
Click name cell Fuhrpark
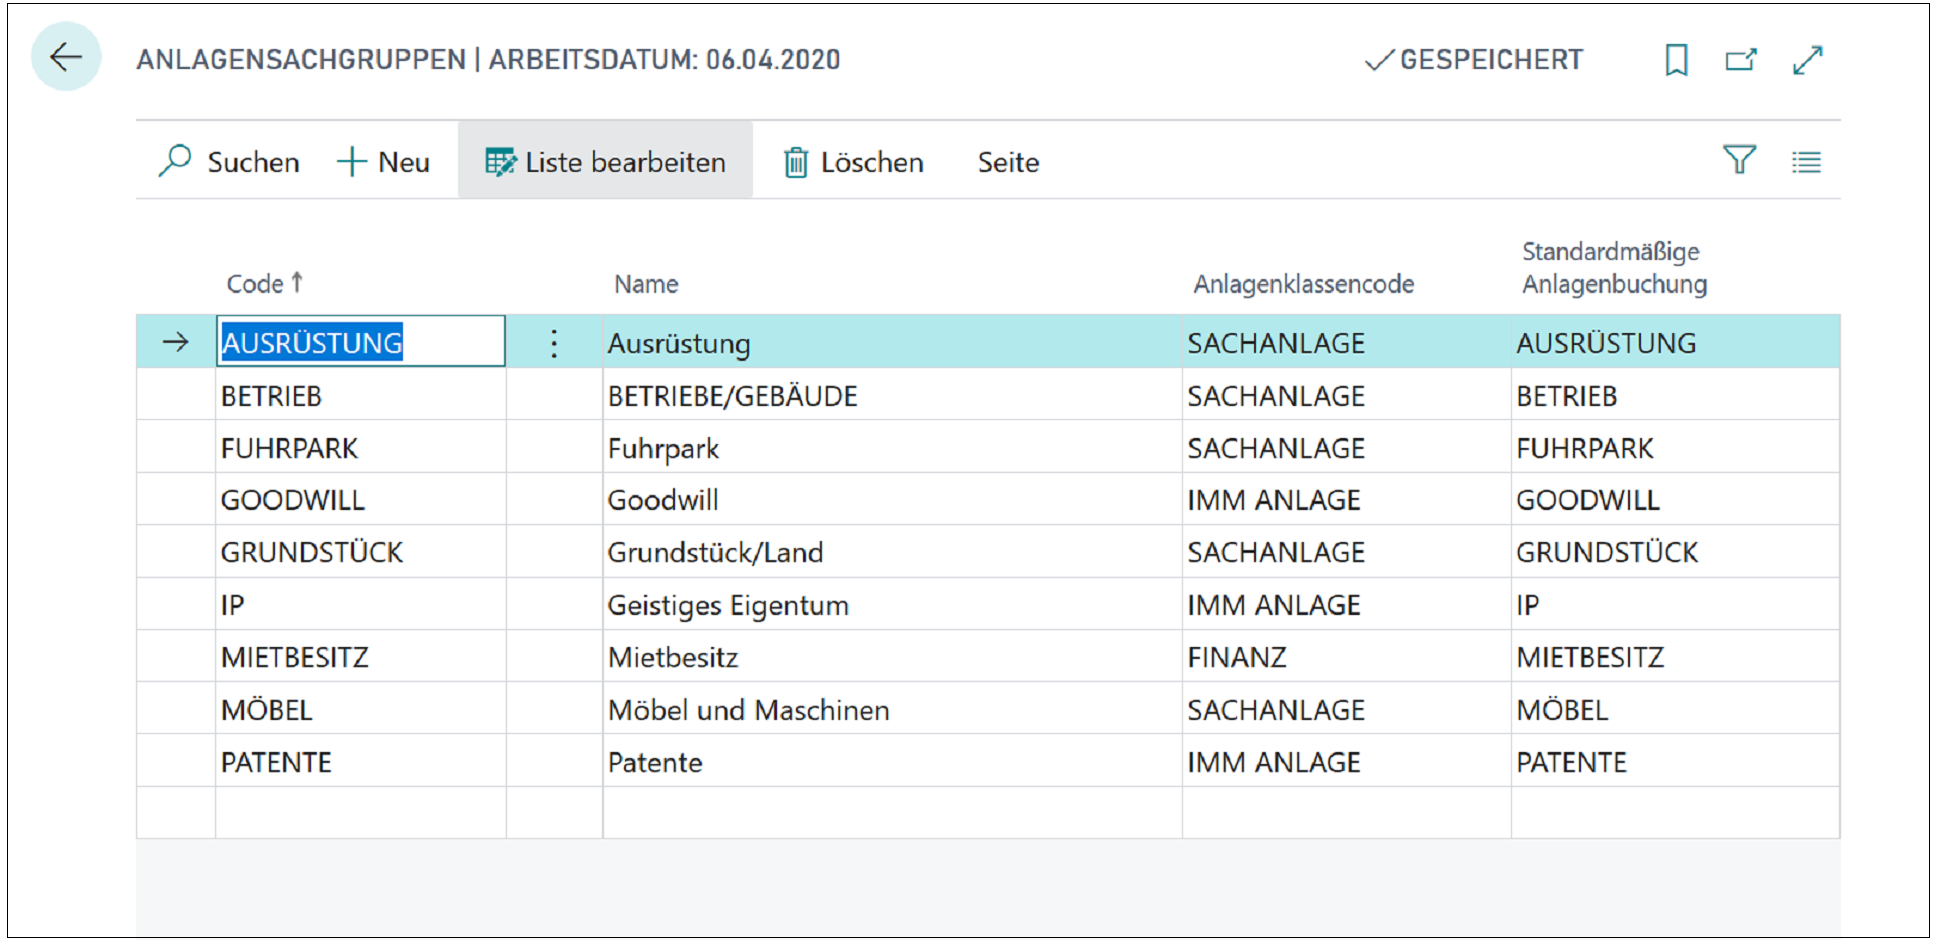[x=892, y=447]
